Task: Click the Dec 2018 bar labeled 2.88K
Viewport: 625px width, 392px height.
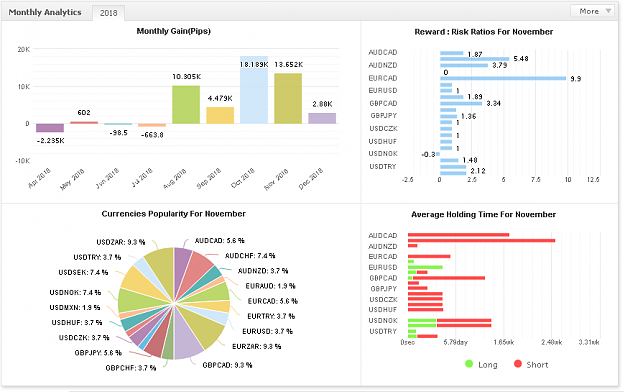Action: tap(322, 118)
